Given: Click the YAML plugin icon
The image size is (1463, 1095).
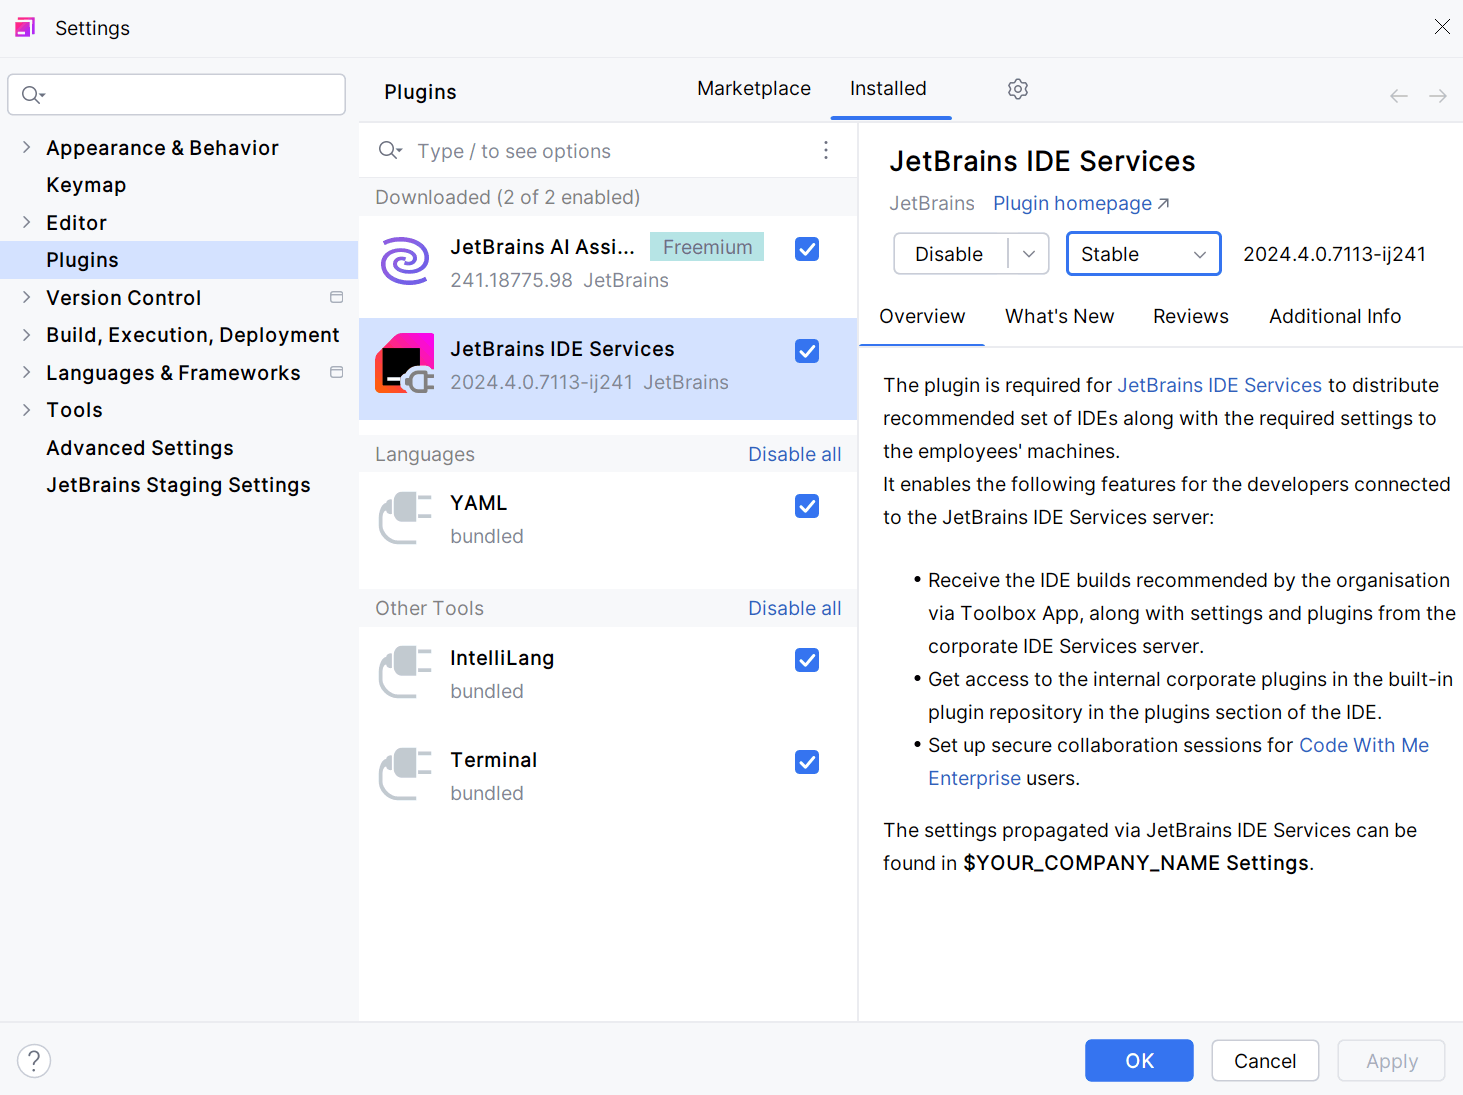Looking at the screenshot, I should point(404,517).
